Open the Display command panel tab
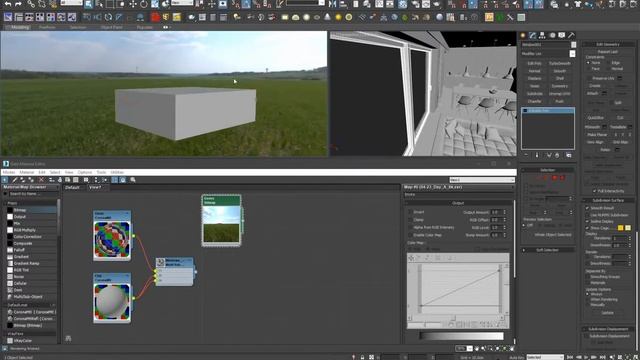This screenshot has width=640, height=360. (562, 36)
